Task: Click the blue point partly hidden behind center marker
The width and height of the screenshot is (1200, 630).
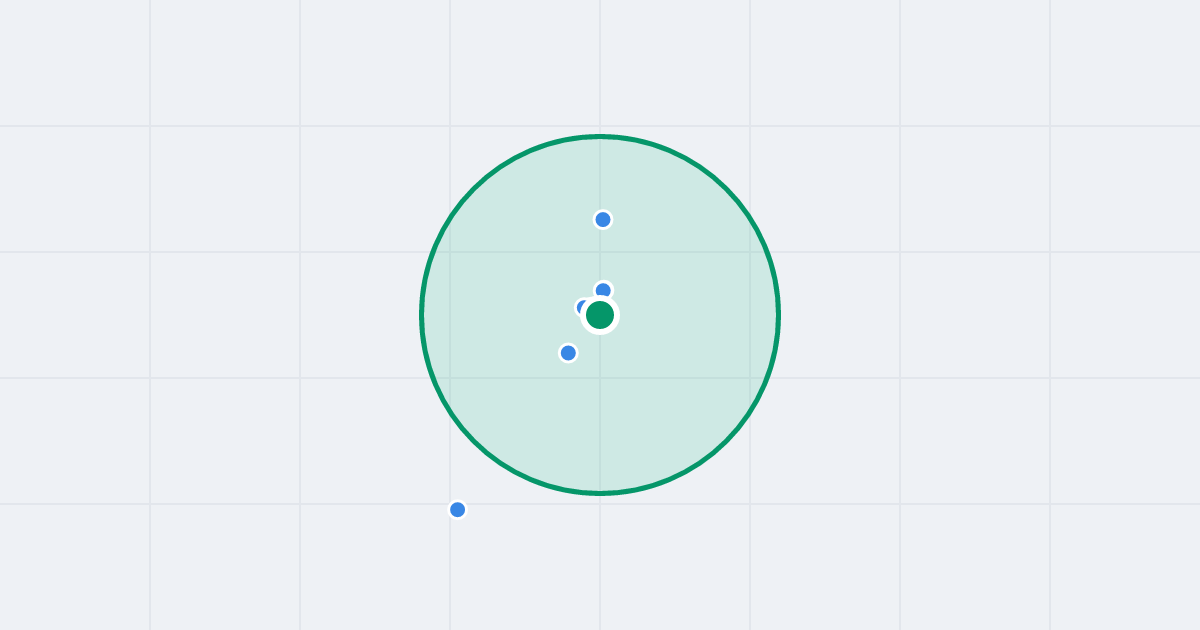Action: [581, 307]
